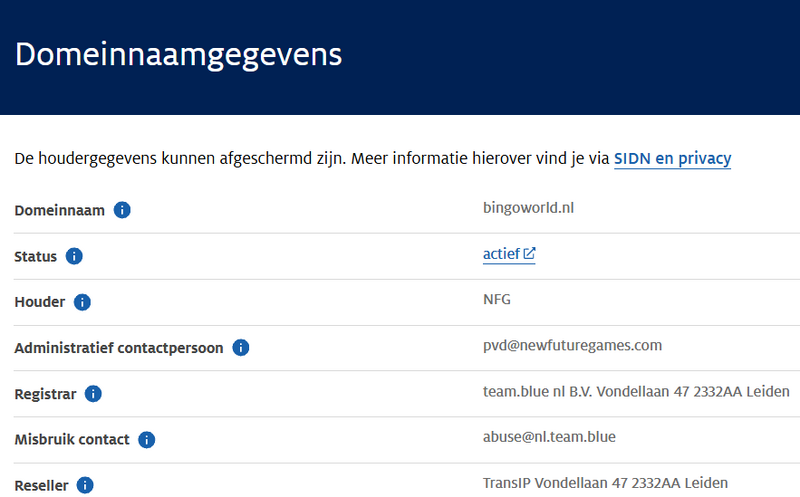
Task: Open the info icon next to Houder
Action: pyautogui.click(x=82, y=302)
